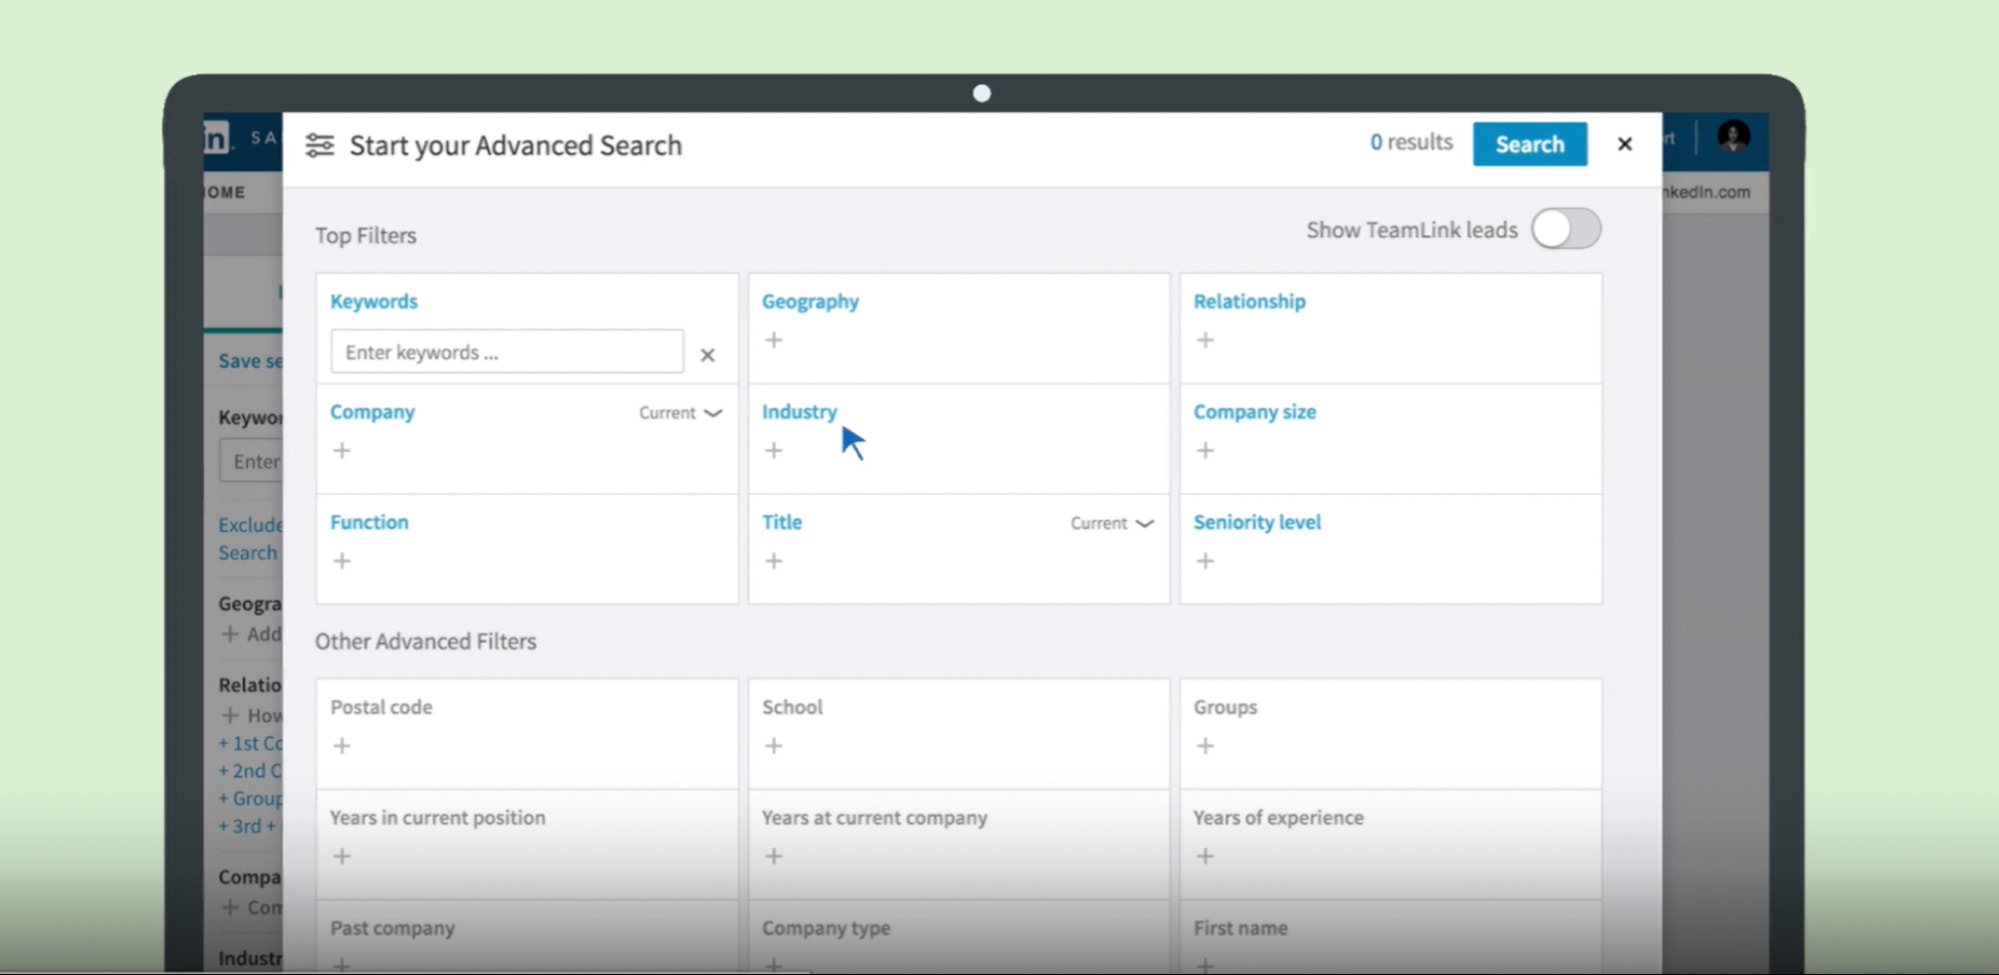Expand the Current dropdown for Title
Image resolution: width=1999 pixels, height=975 pixels.
click(1111, 522)
